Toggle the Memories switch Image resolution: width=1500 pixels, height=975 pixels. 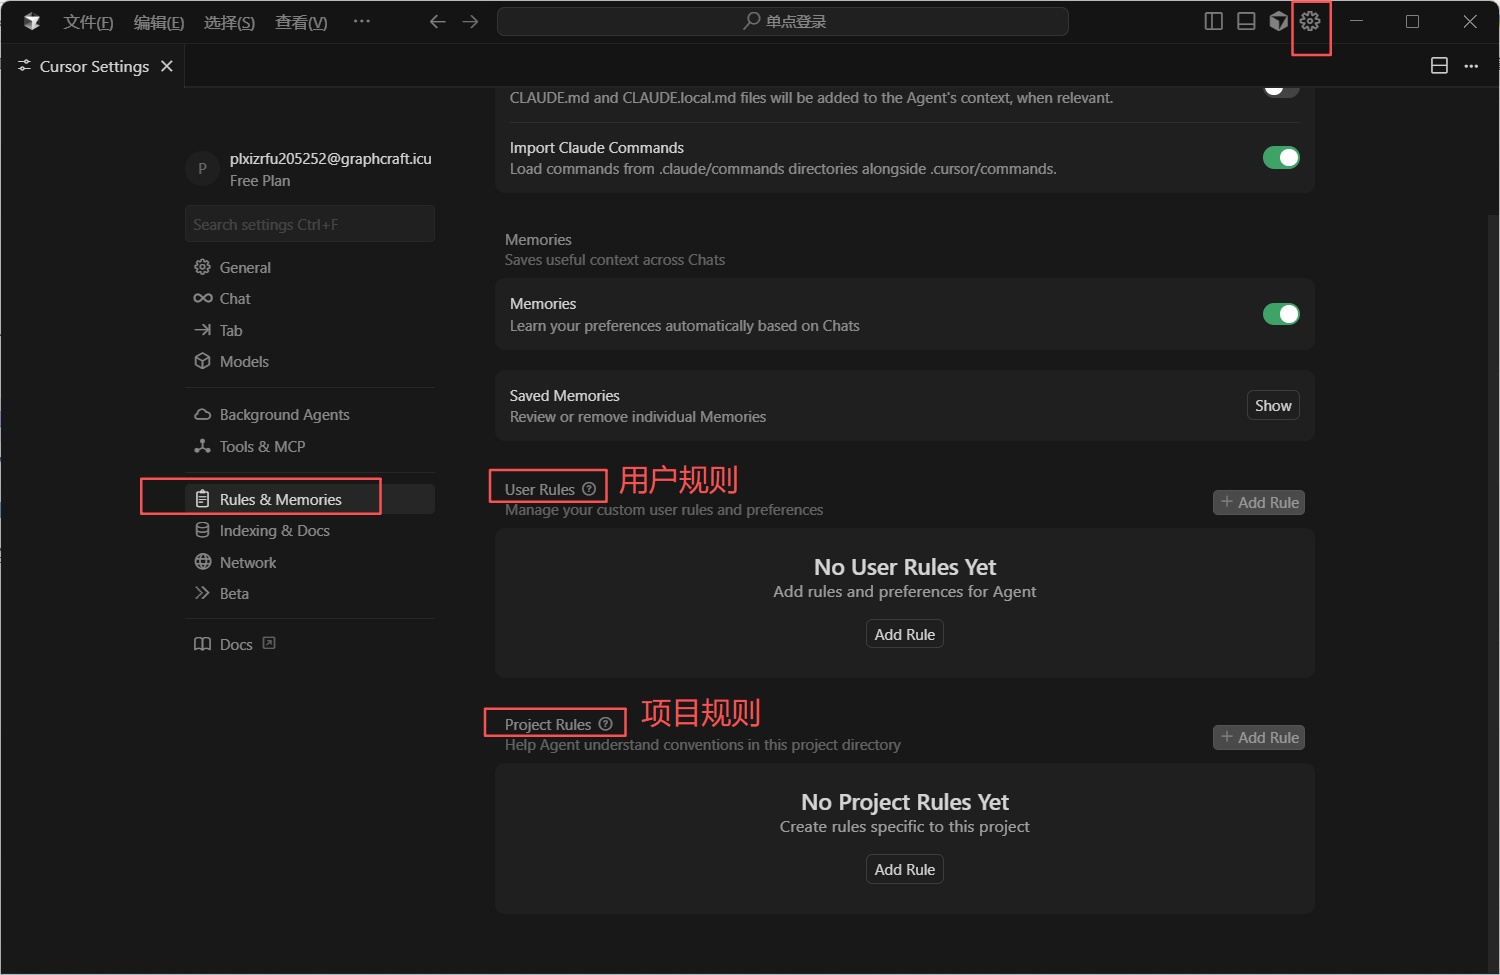(1281, 314)
